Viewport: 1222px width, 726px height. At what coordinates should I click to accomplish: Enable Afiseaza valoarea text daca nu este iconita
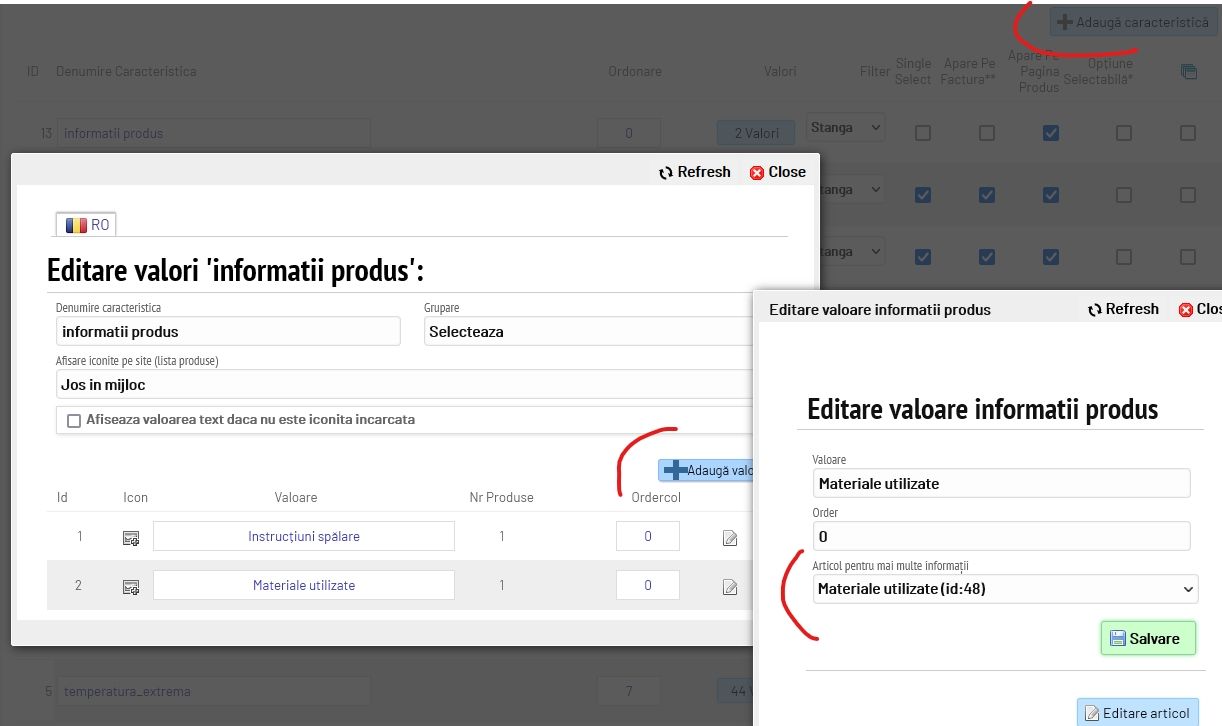[x=74, y=421]
